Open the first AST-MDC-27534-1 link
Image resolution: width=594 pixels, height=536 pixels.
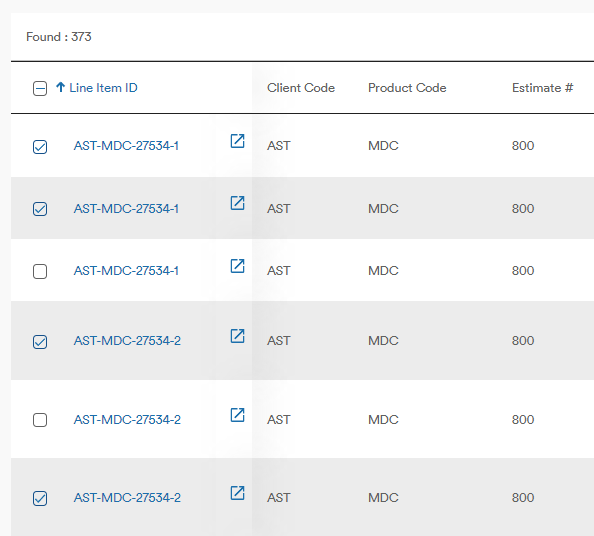tap(126, 145)
